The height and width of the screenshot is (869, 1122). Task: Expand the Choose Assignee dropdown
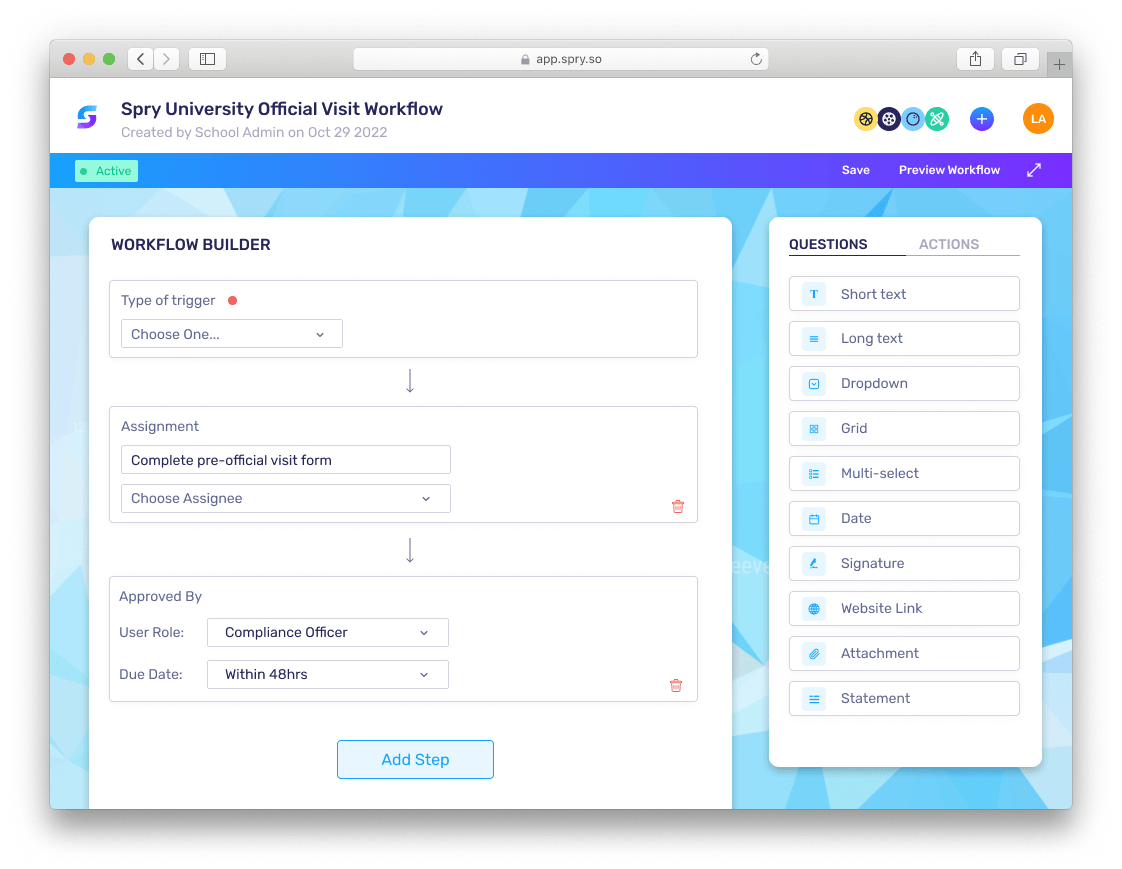[x=285, y=498]
